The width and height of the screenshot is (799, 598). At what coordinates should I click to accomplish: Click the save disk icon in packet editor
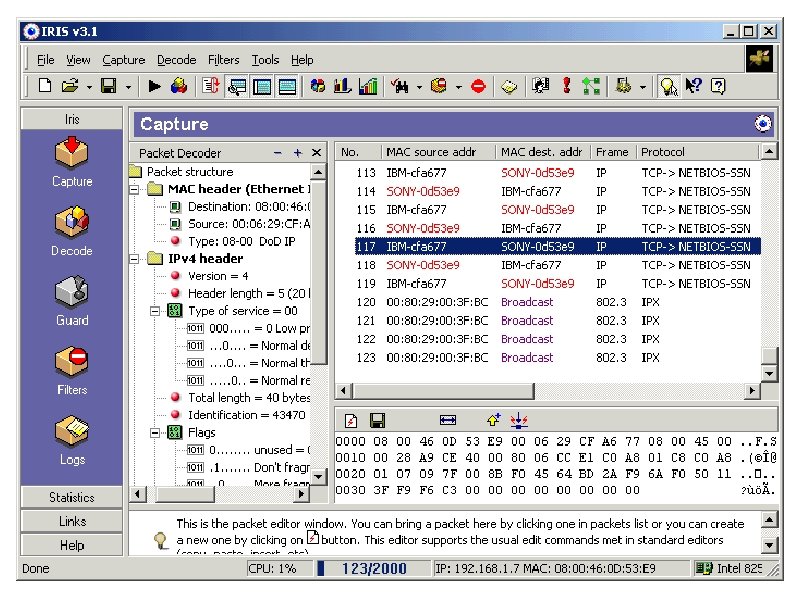(377, 421)
